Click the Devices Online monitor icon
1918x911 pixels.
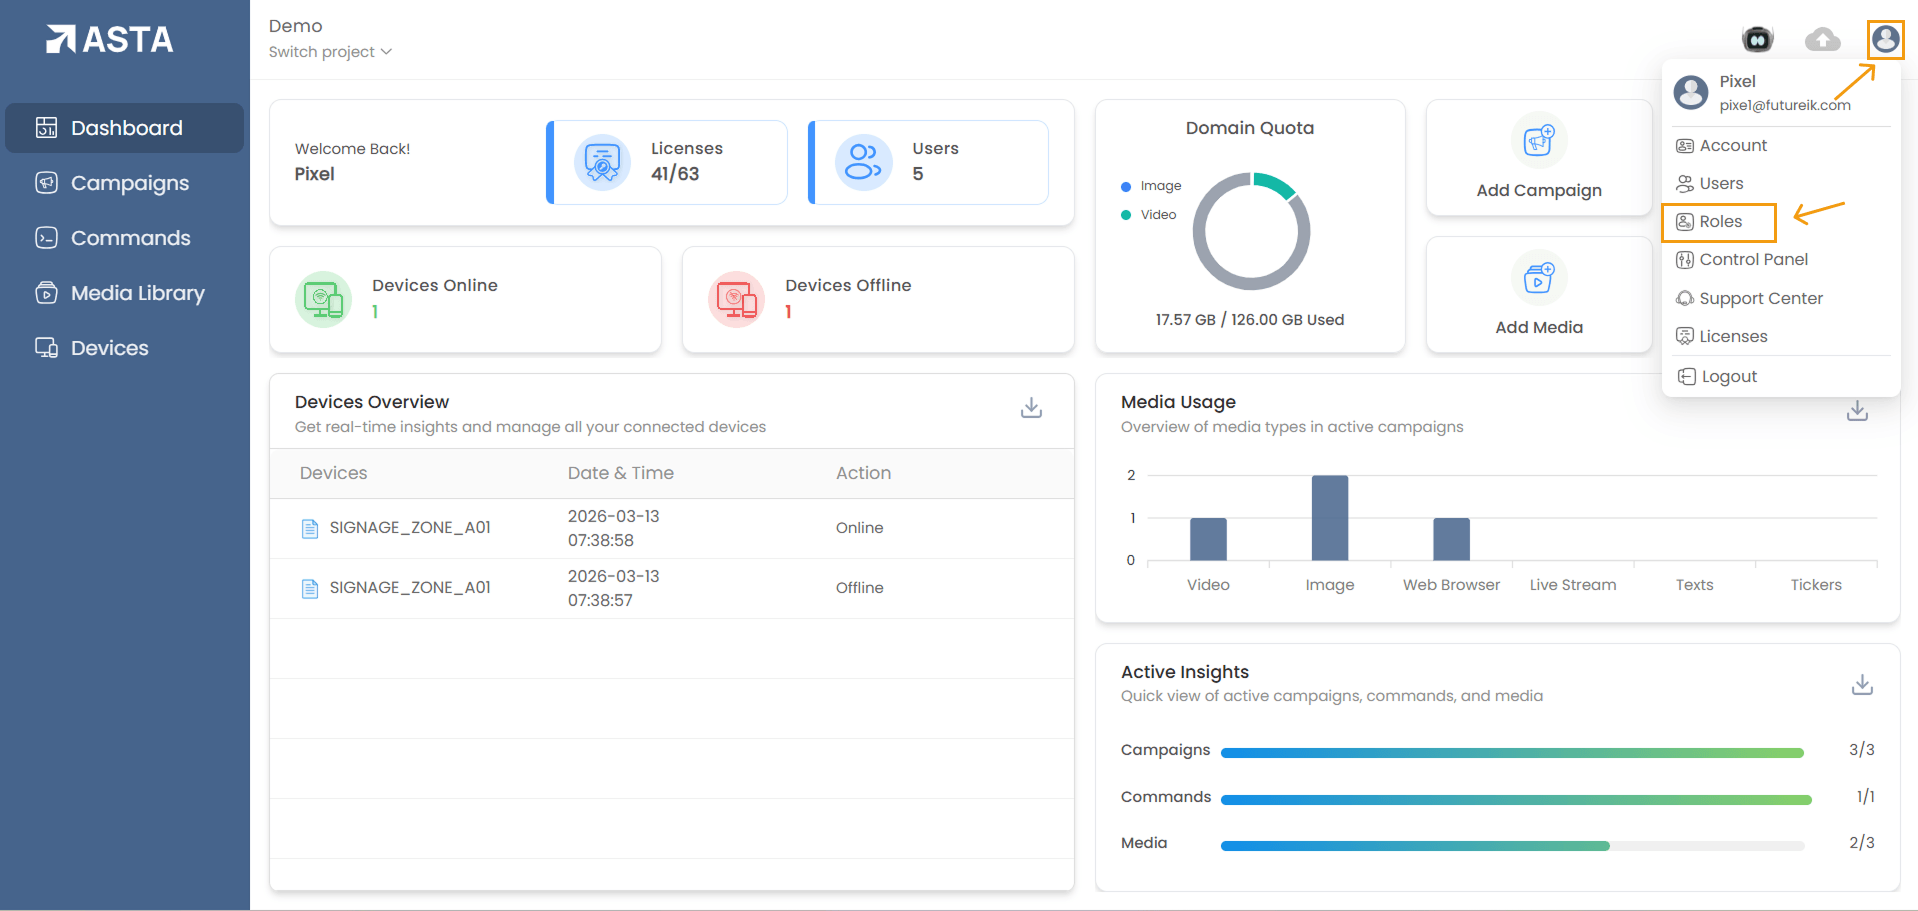323,299
